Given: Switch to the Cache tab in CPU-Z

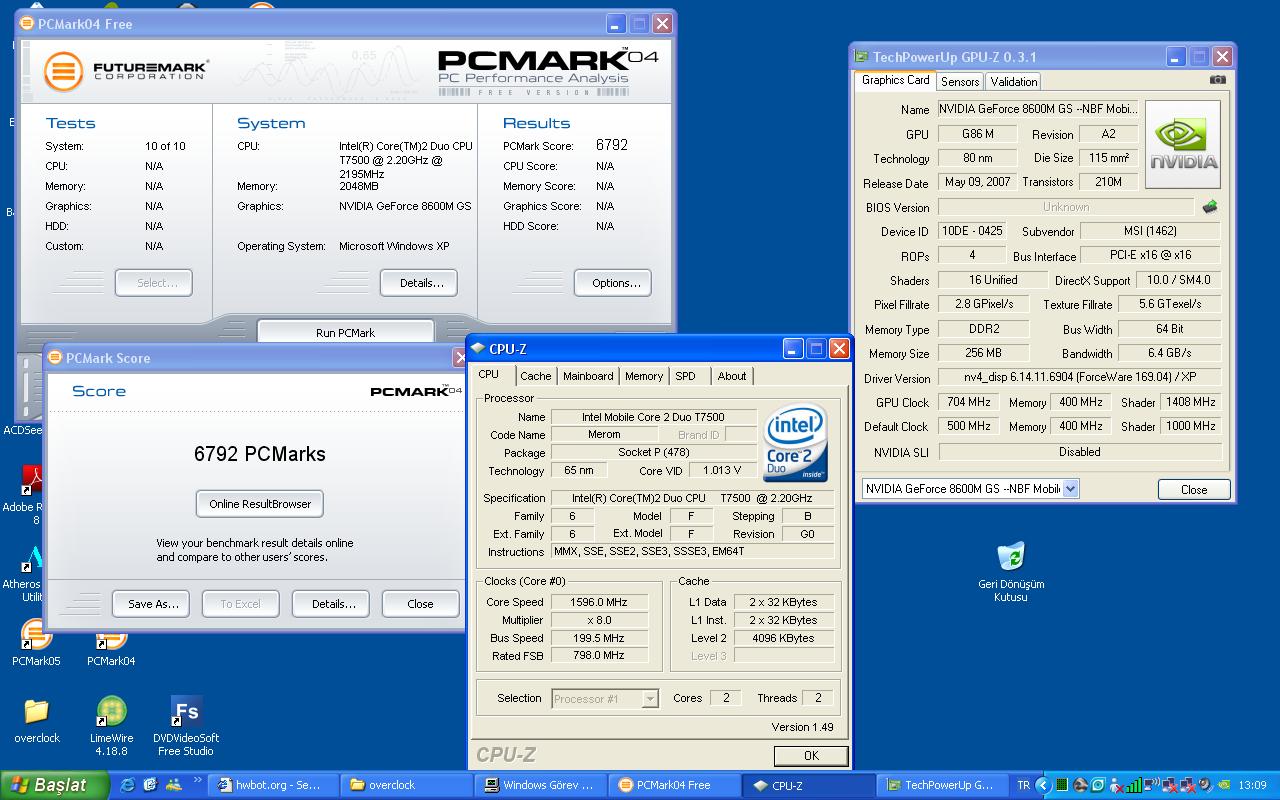Looking at the screenshot, I should pos(535,376).
